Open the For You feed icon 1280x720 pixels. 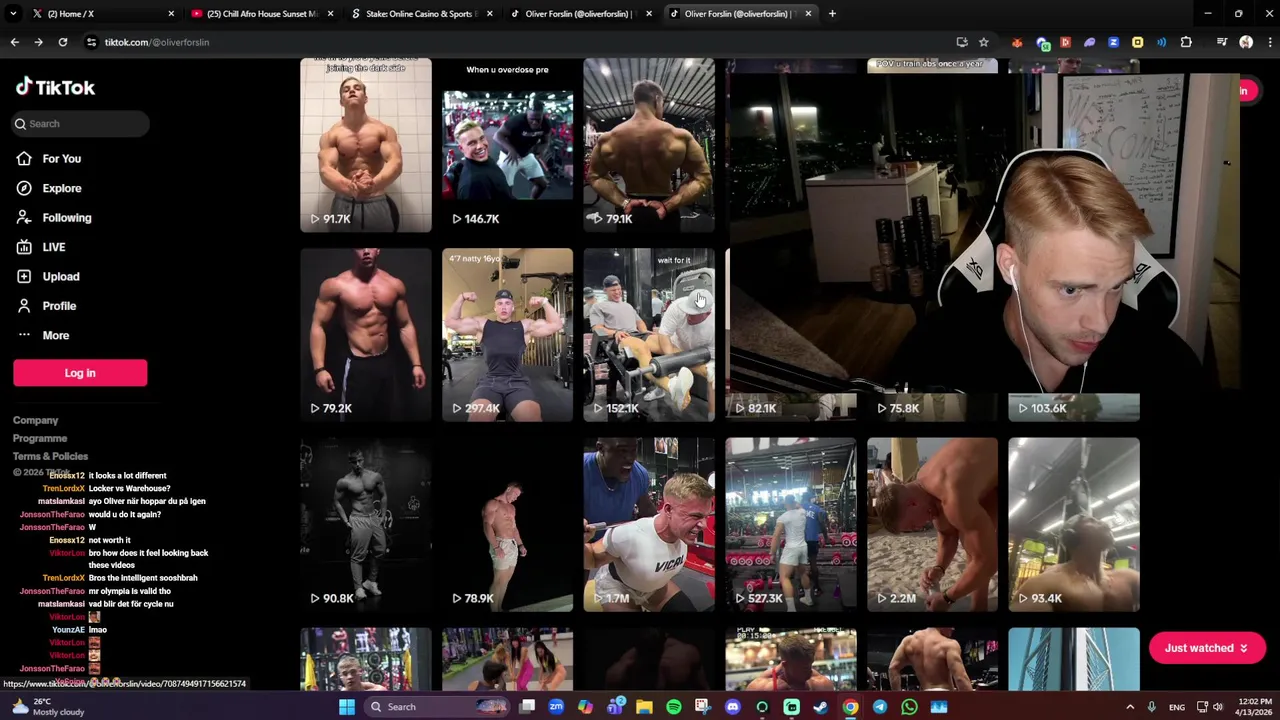[x=23, y=159]
